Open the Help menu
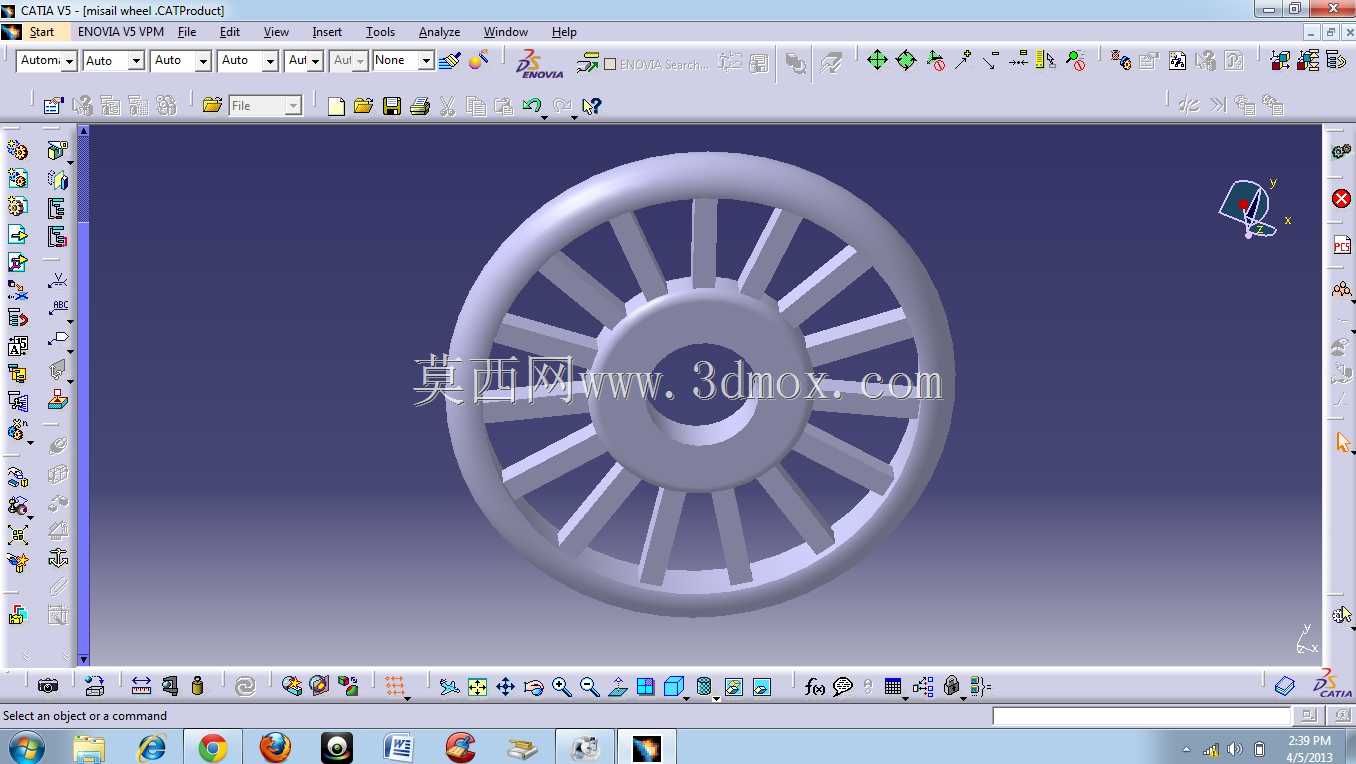 click(x=564, y=32)
